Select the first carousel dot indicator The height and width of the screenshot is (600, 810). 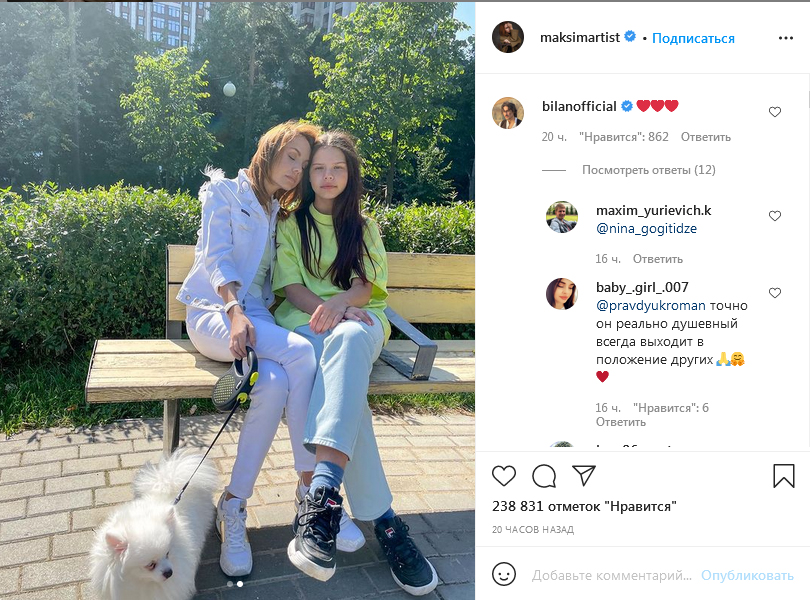[230, 584]
